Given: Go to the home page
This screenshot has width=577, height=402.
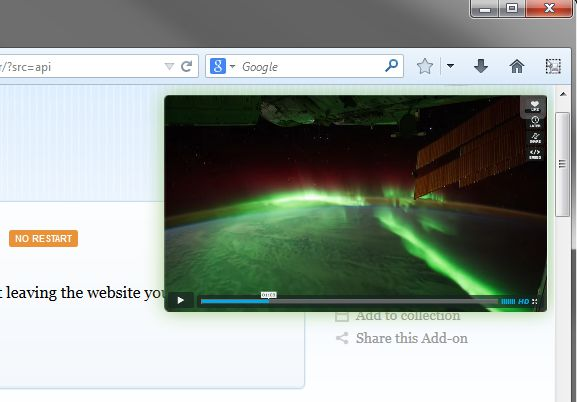Looking at the screenshot, I should pyautogui.click(x=517, y=66).
